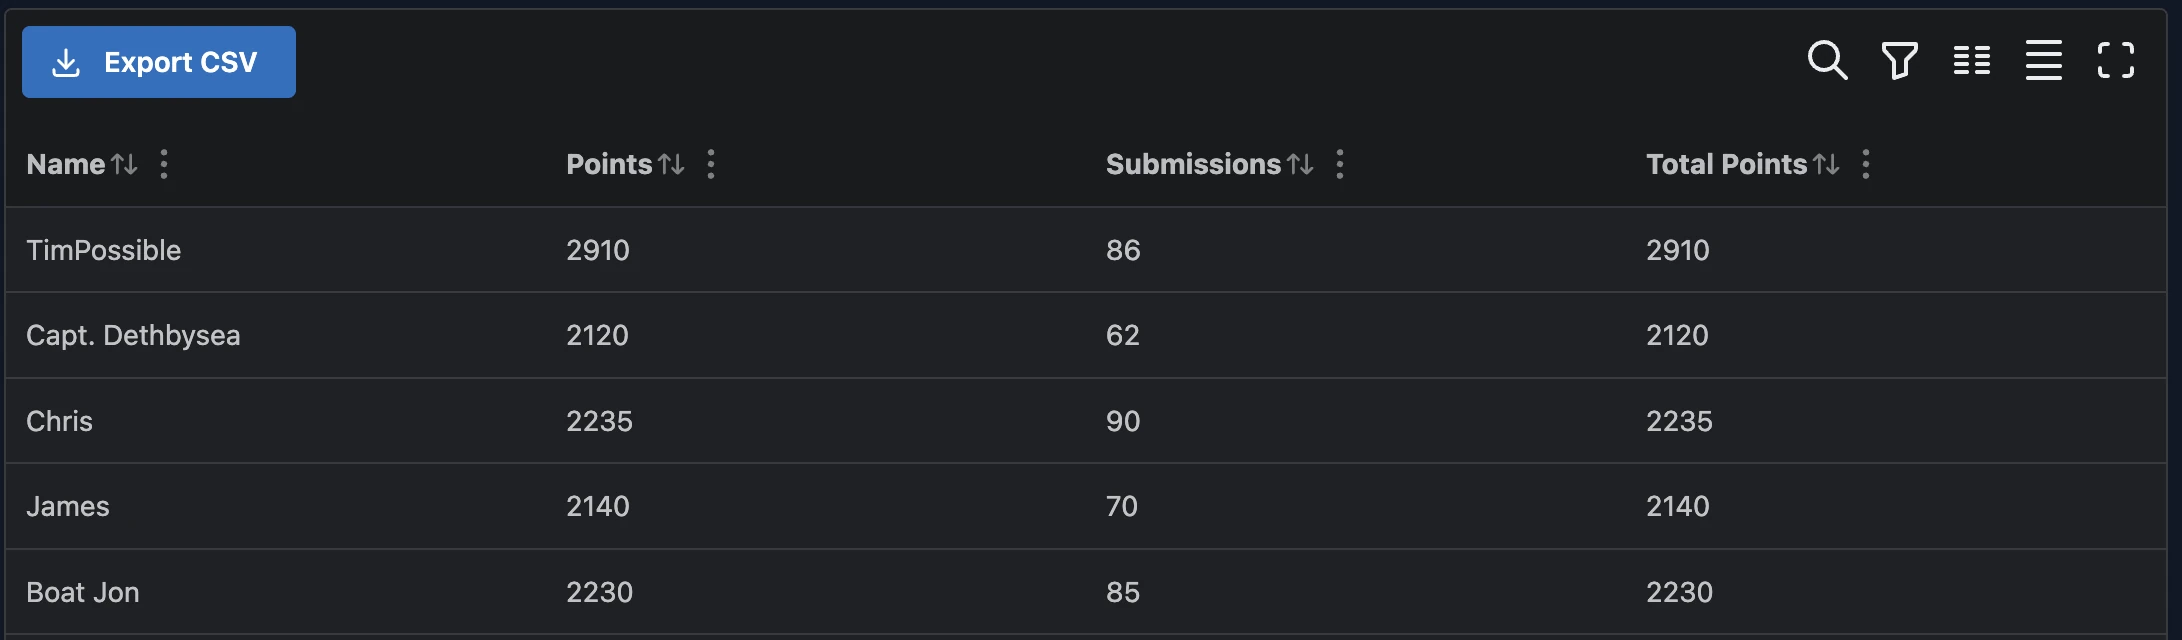
Task: Click the Export CSV button
Action: [x=158, y=61]
